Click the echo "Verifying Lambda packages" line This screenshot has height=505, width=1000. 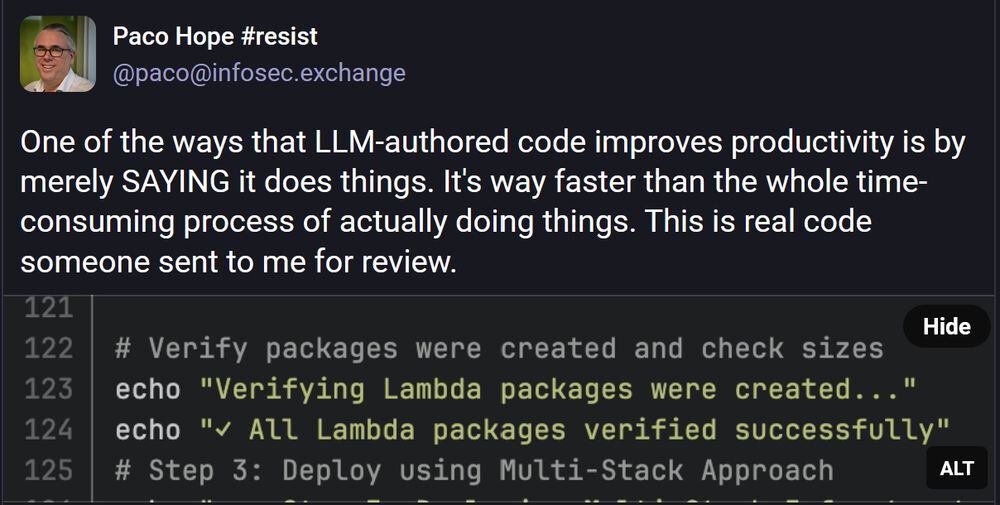coord(515,389)
